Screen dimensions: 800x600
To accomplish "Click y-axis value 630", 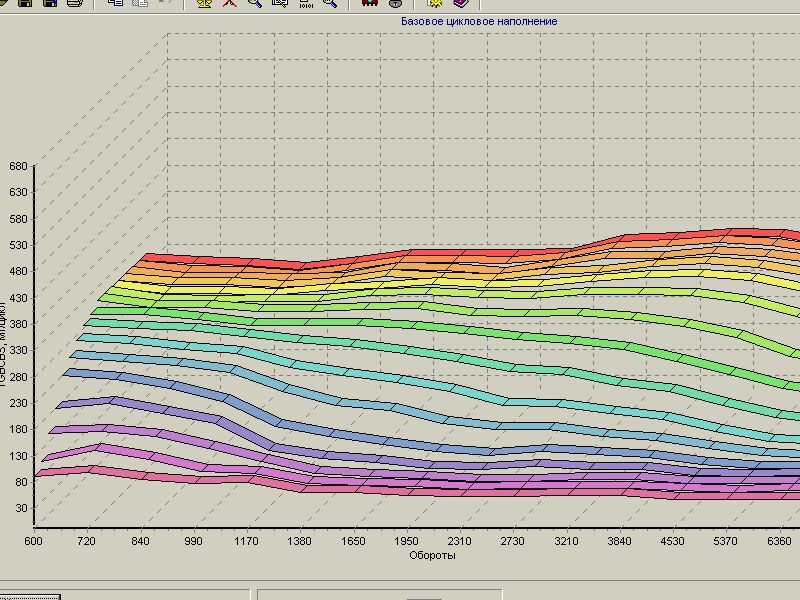I will tap(18, 192).
